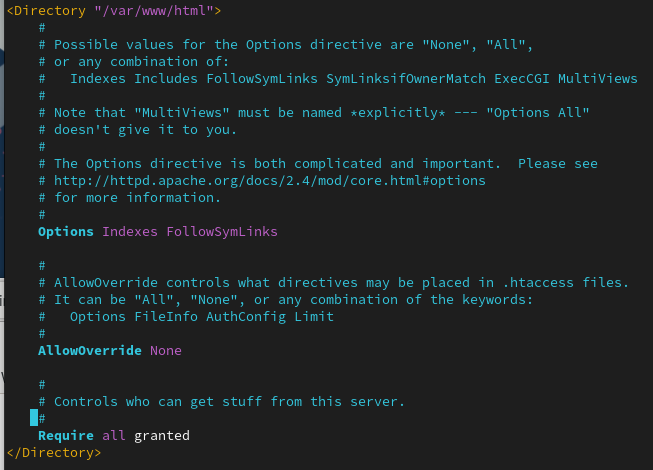
Task: Place cursor on the Options directive keyword
Action: [x=66, y=231]
